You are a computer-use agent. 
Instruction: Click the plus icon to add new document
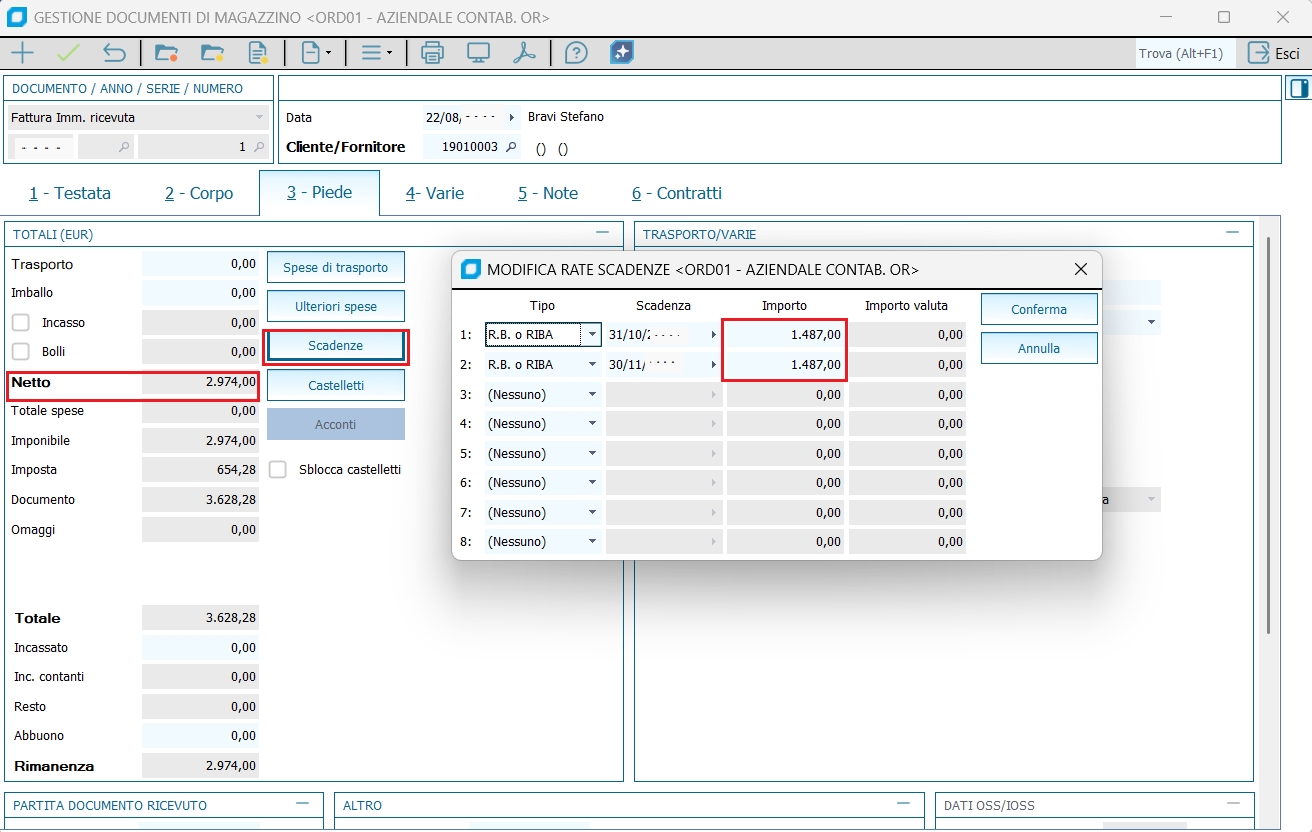point(22,53)
